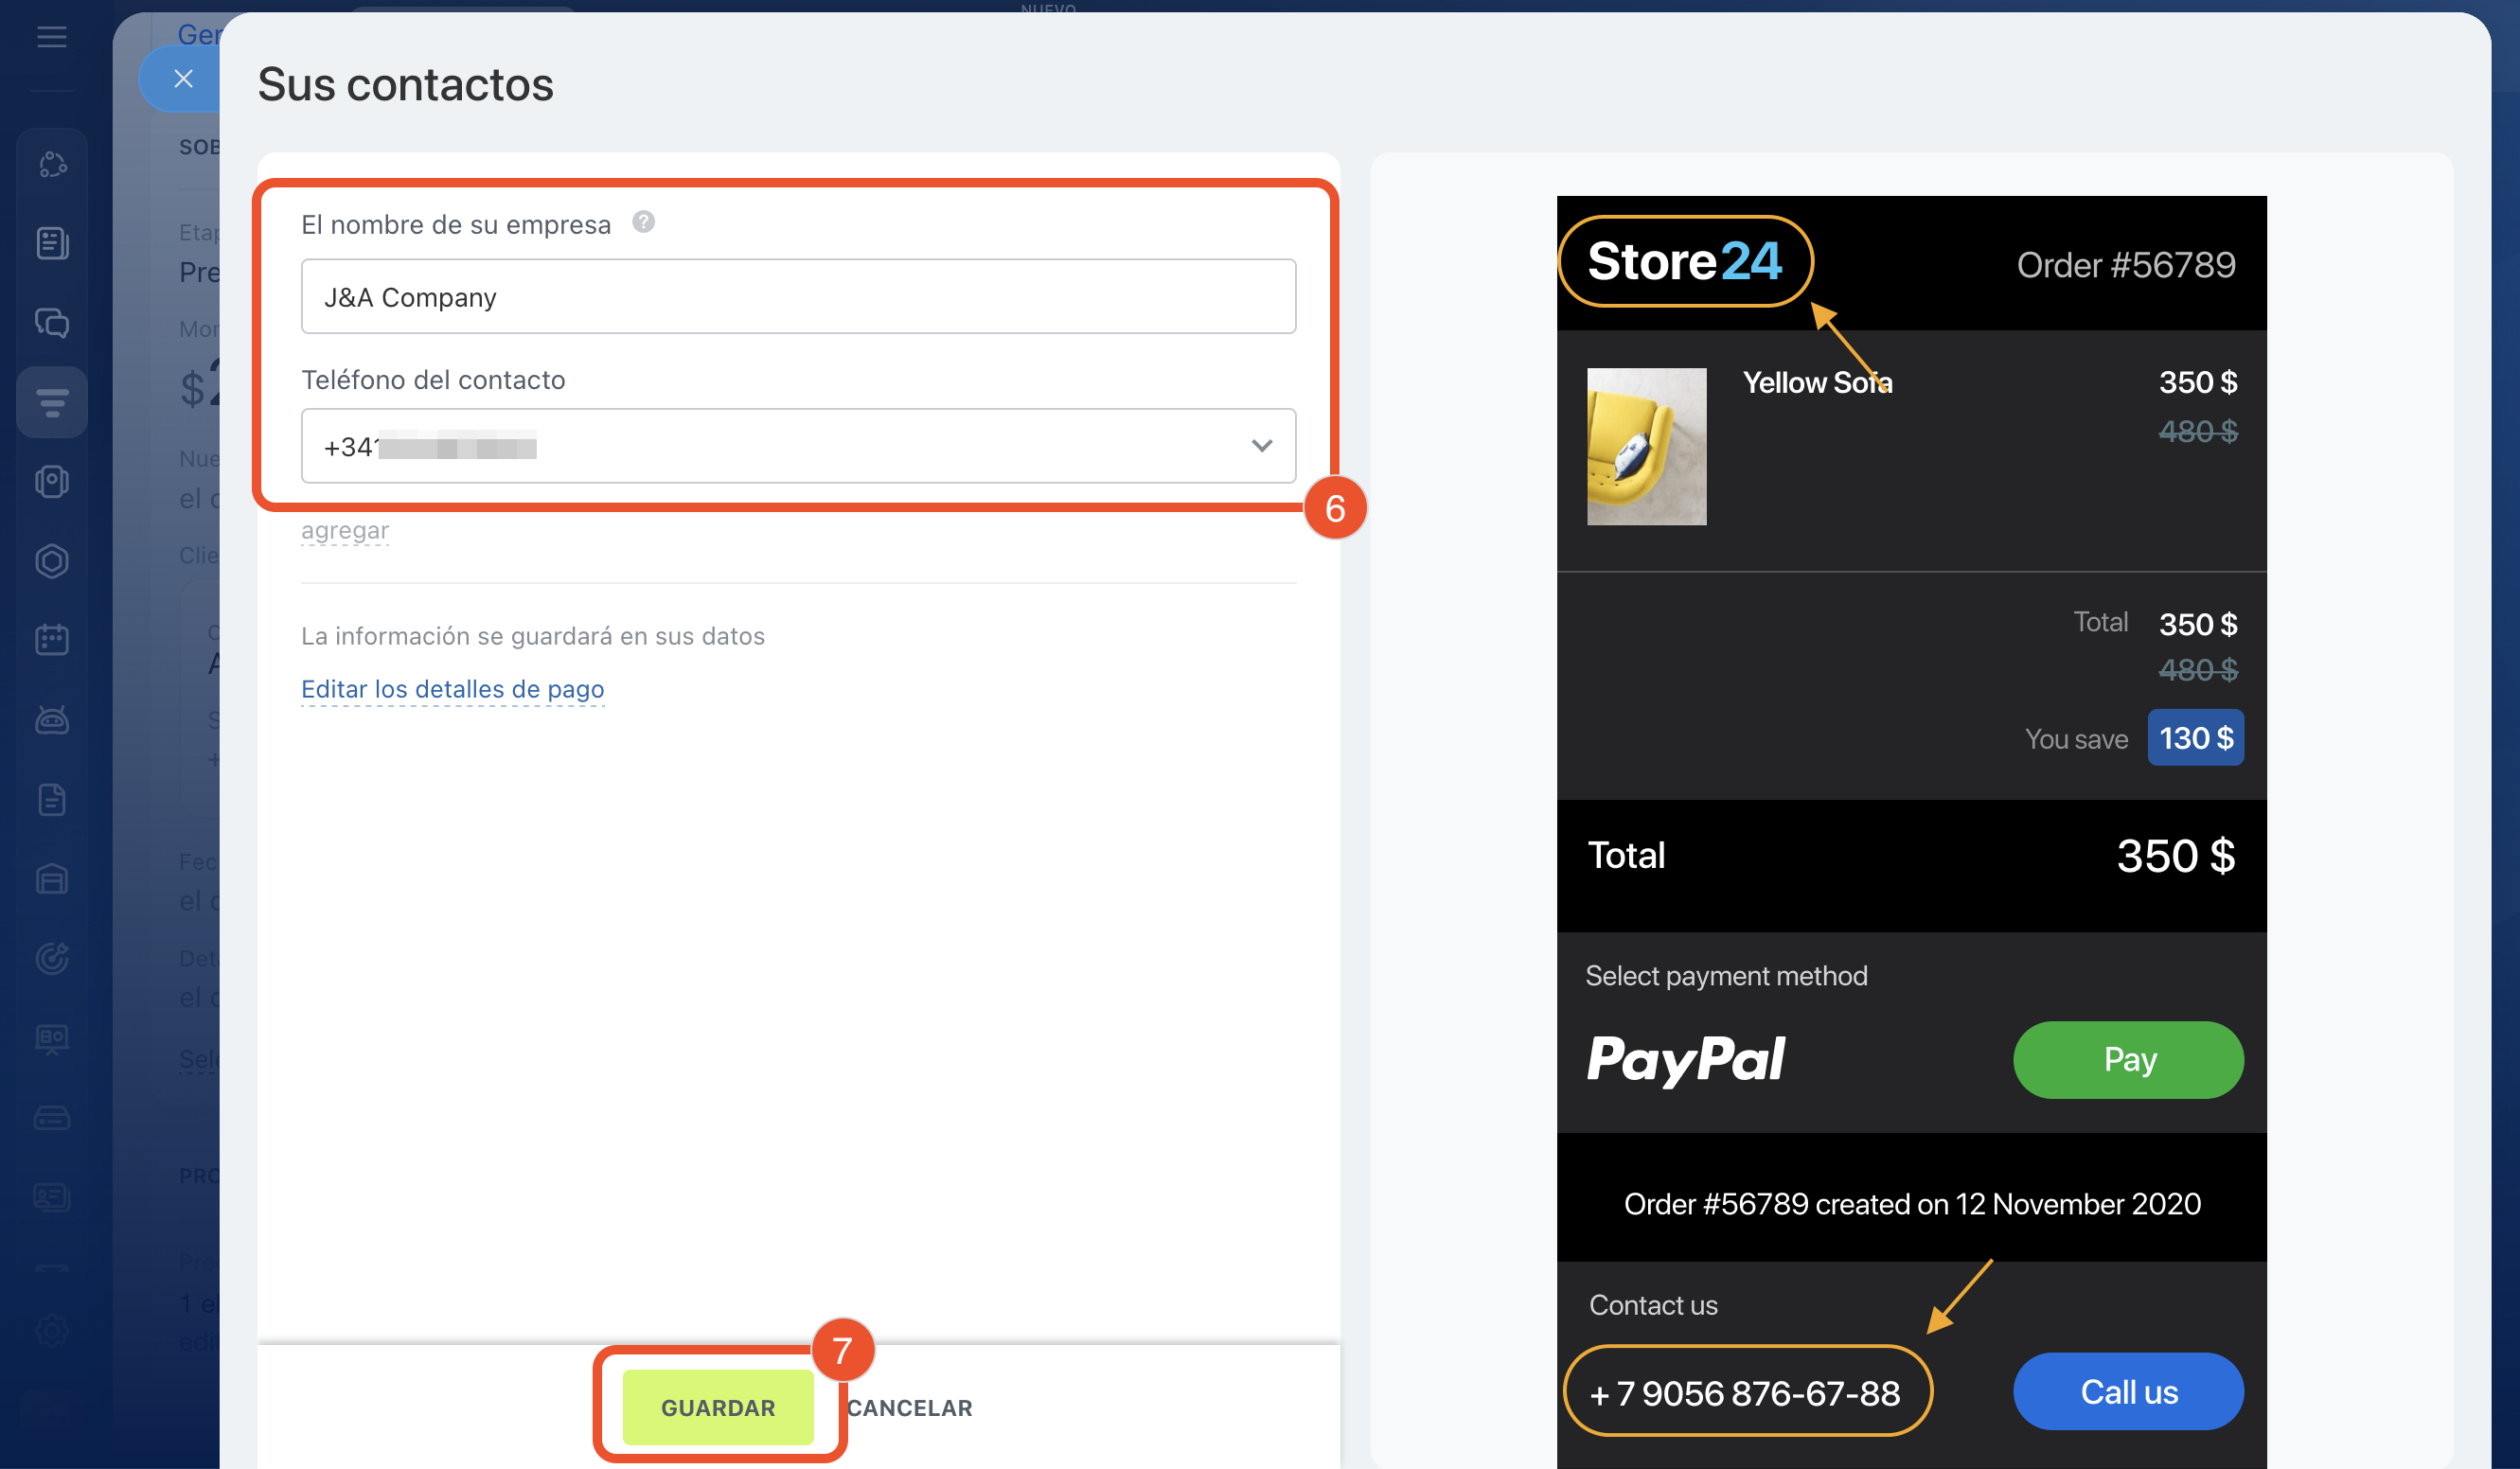Open the Feed news icon
Viewport: 2520px width, 1469px height.
pos(51,243)
